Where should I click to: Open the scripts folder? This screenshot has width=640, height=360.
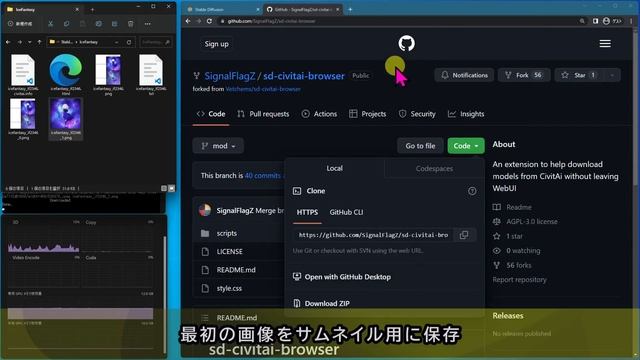click(x=227, y=233)
